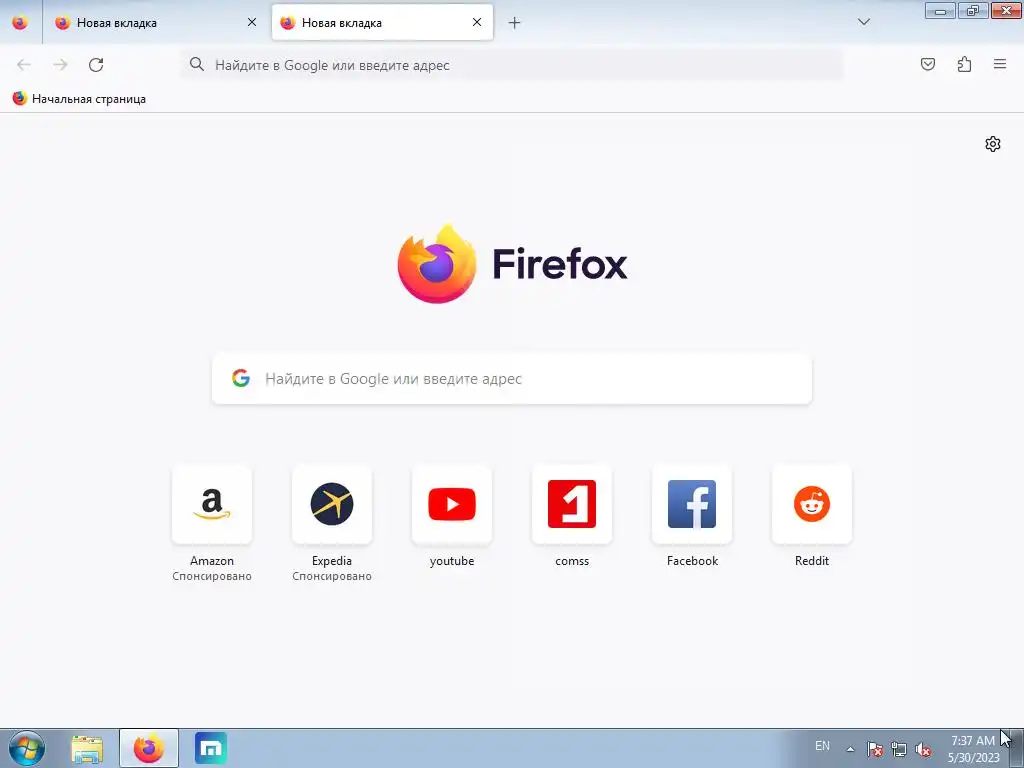Viewport: 1024px width, 768px height.
Task: Click the Google G icon in search box
Action: pyautogui.click(x=241, y=378)
